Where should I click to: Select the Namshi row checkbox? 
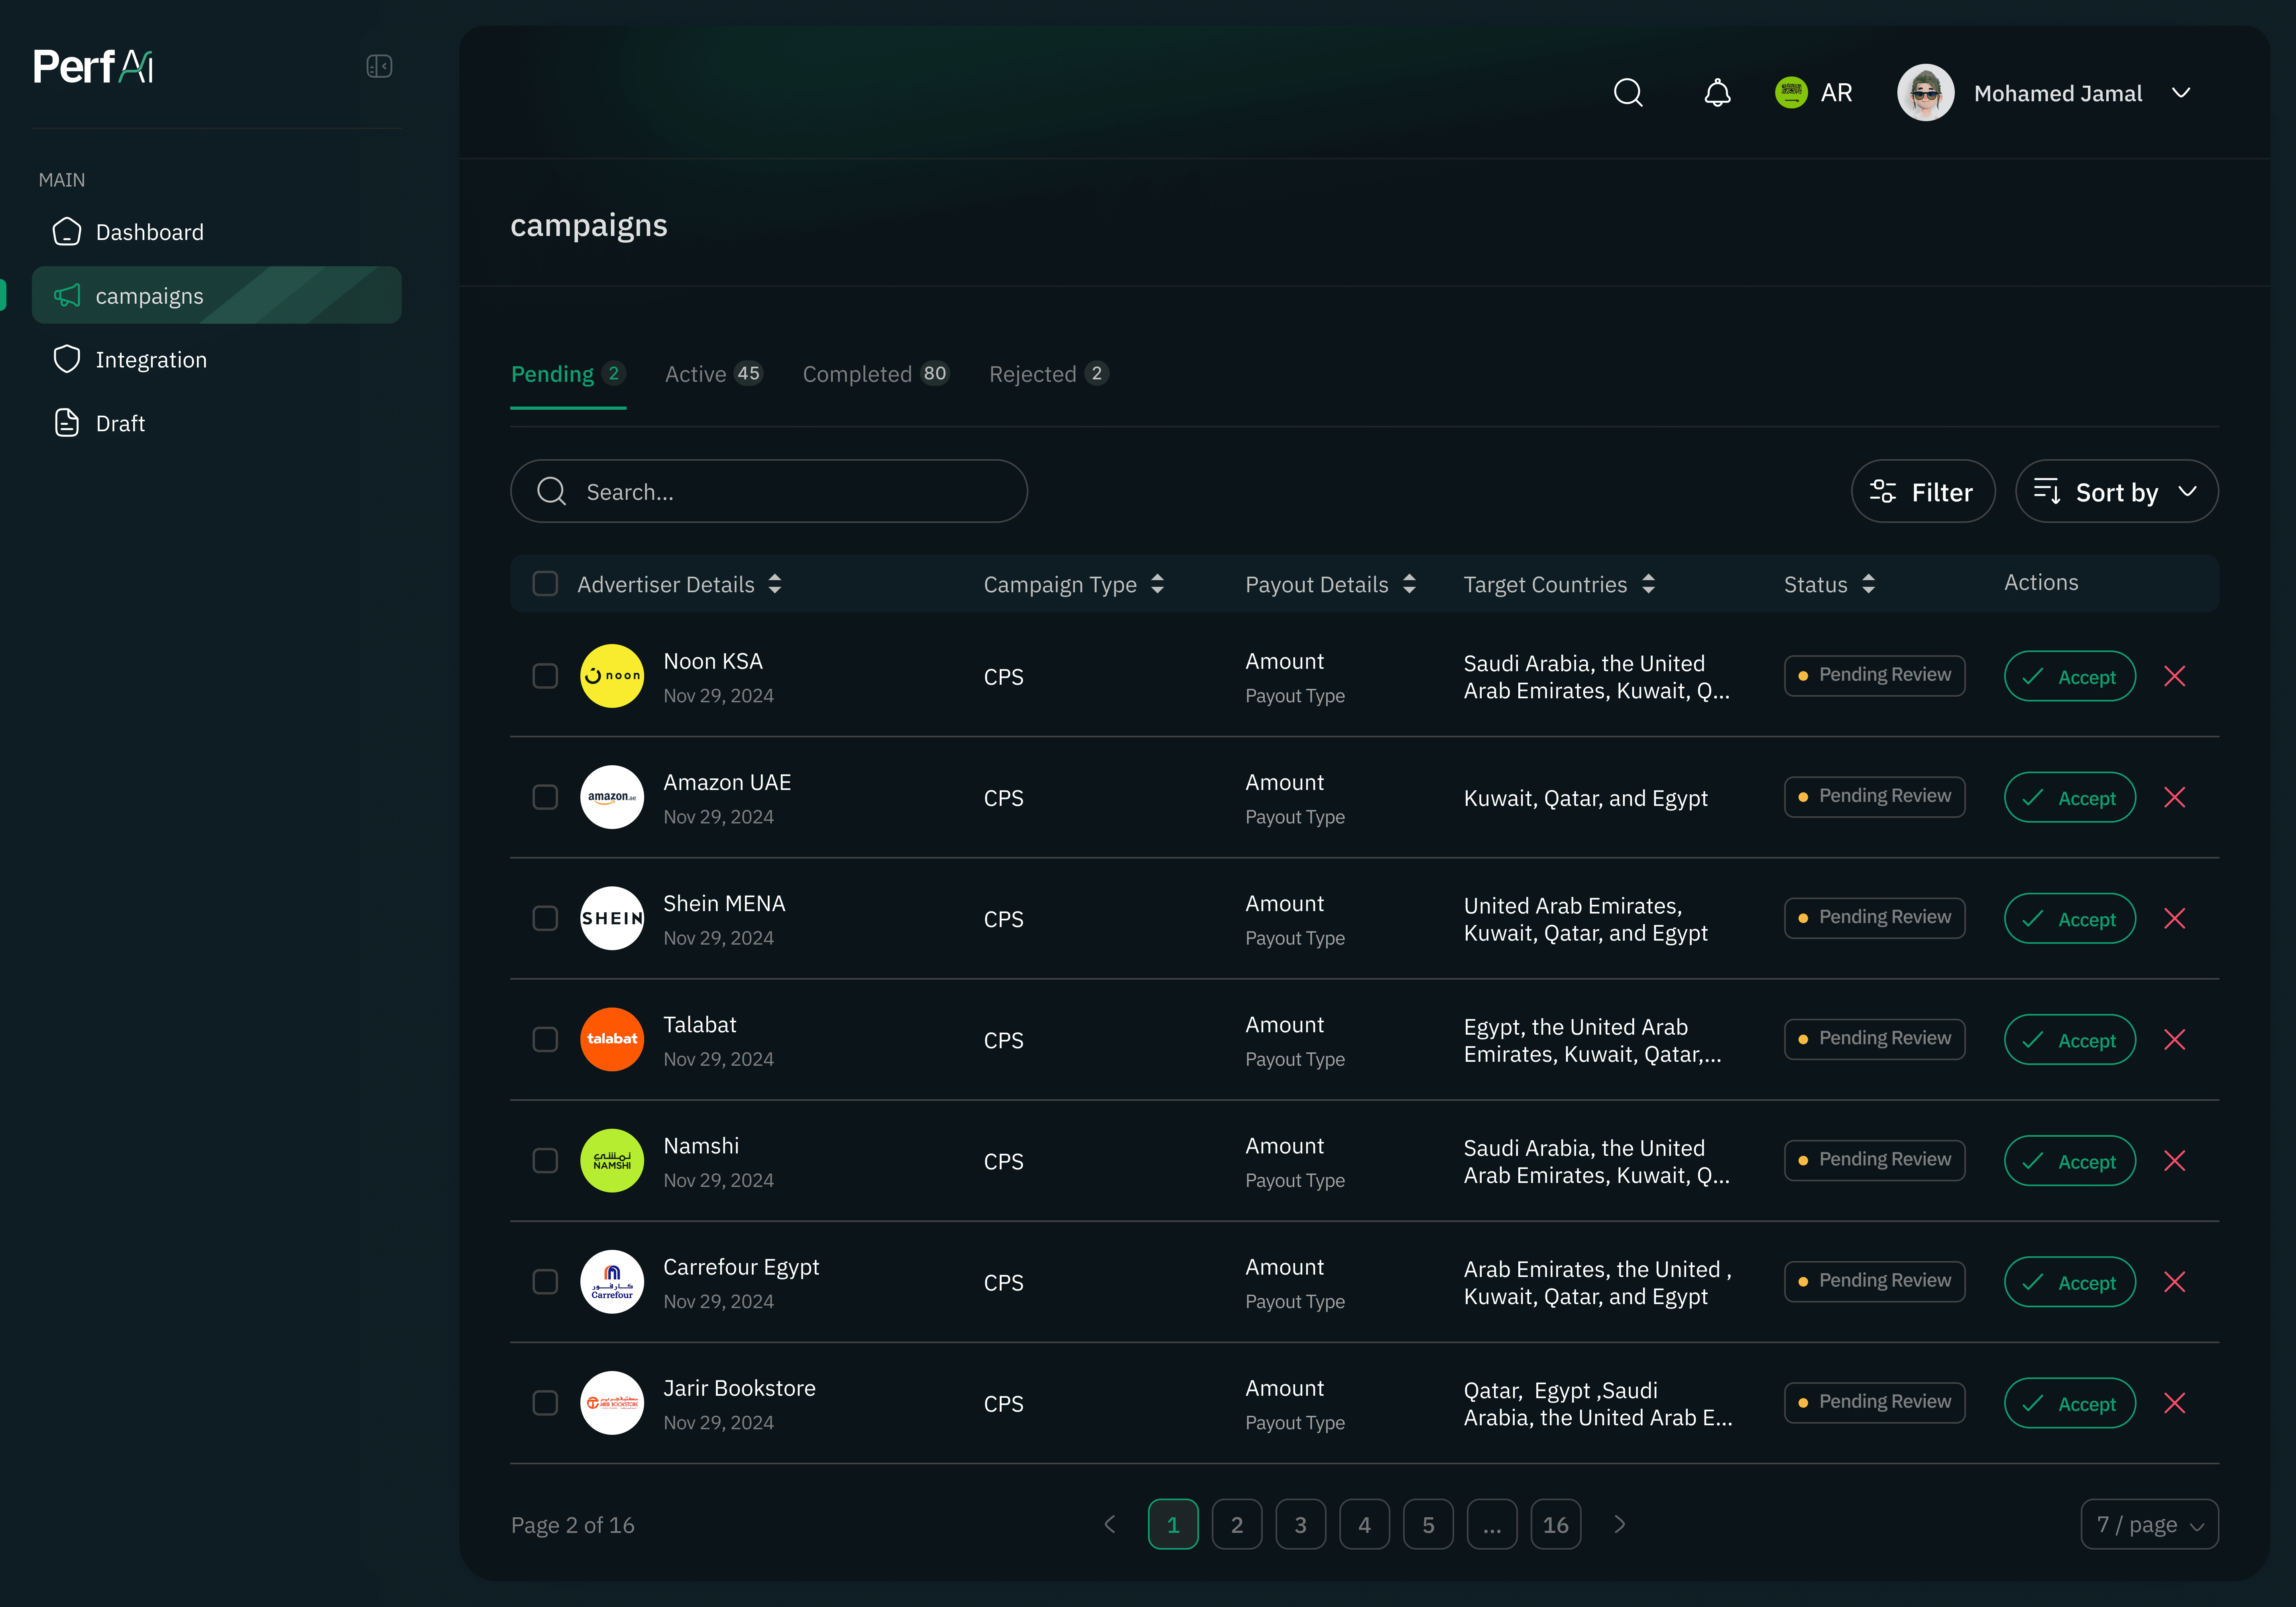click(x=545, y=1161)
